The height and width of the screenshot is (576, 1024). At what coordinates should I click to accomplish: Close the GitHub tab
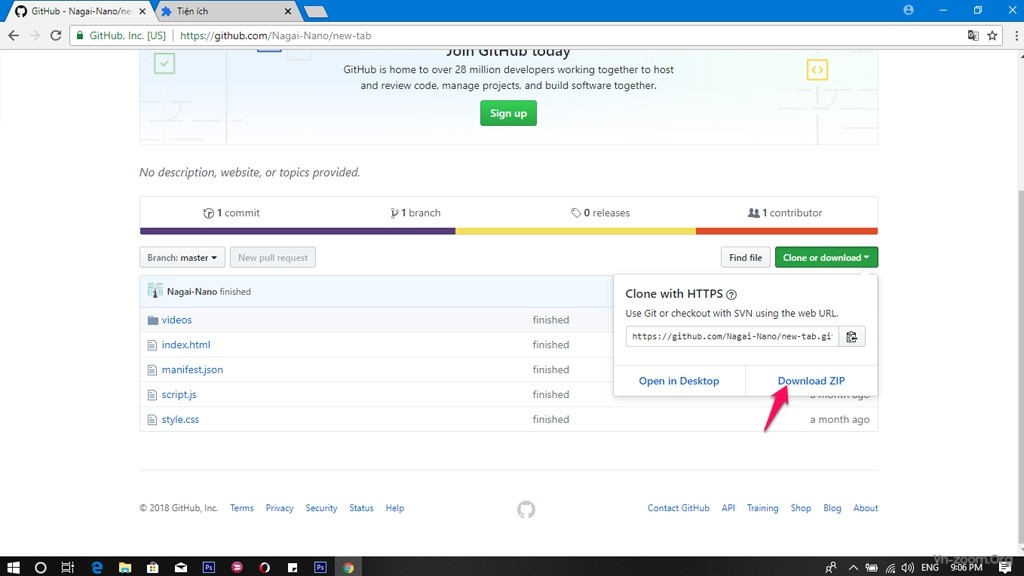coord(142,11)
